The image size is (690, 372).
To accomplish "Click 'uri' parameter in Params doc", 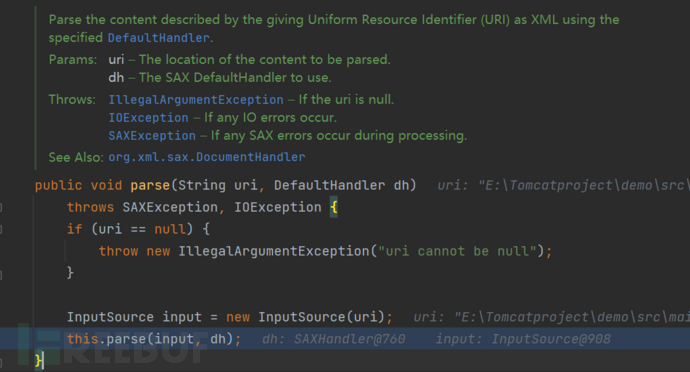I will pos(116,60).
